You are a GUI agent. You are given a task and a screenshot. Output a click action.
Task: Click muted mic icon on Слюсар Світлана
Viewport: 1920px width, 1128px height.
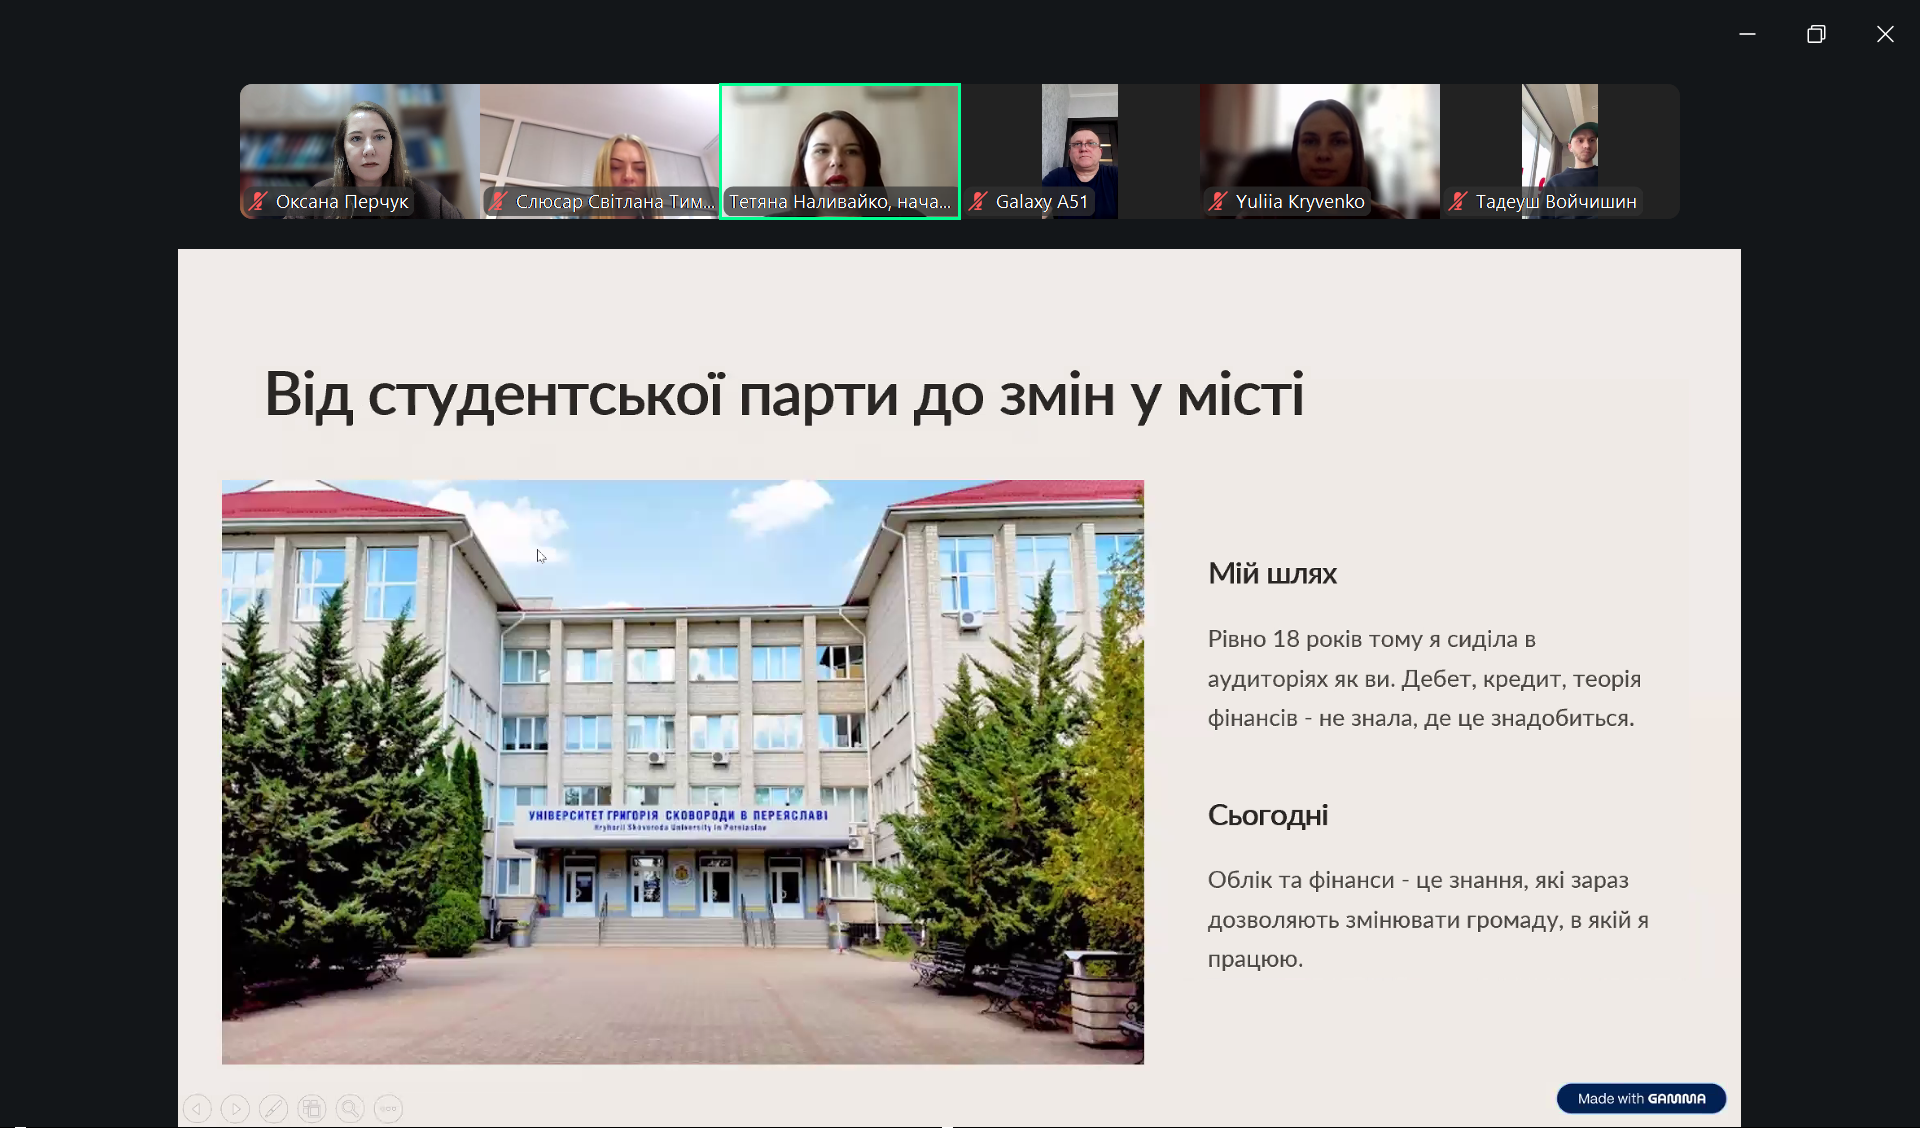point(498,201)
